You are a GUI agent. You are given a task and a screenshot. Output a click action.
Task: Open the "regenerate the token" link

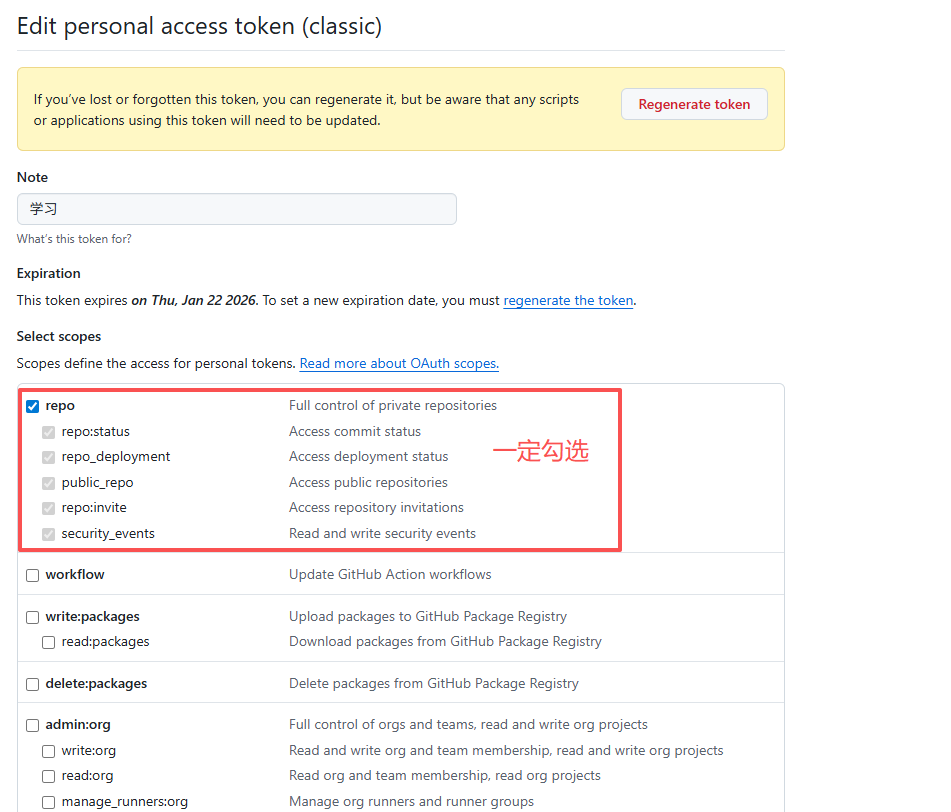pyautogui.click(x=568, y=300)
